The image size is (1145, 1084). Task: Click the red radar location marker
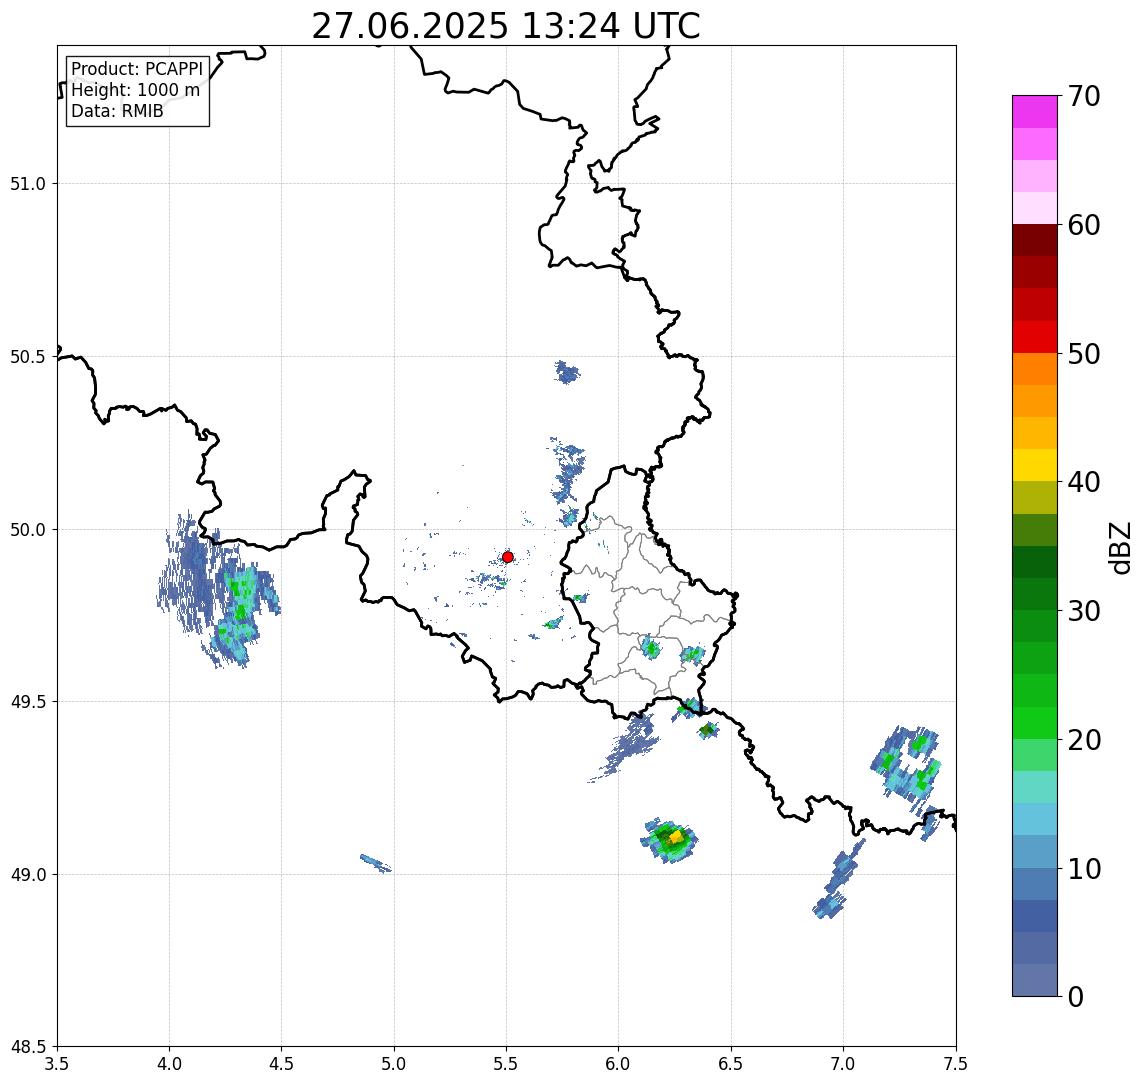pos(508,557)
